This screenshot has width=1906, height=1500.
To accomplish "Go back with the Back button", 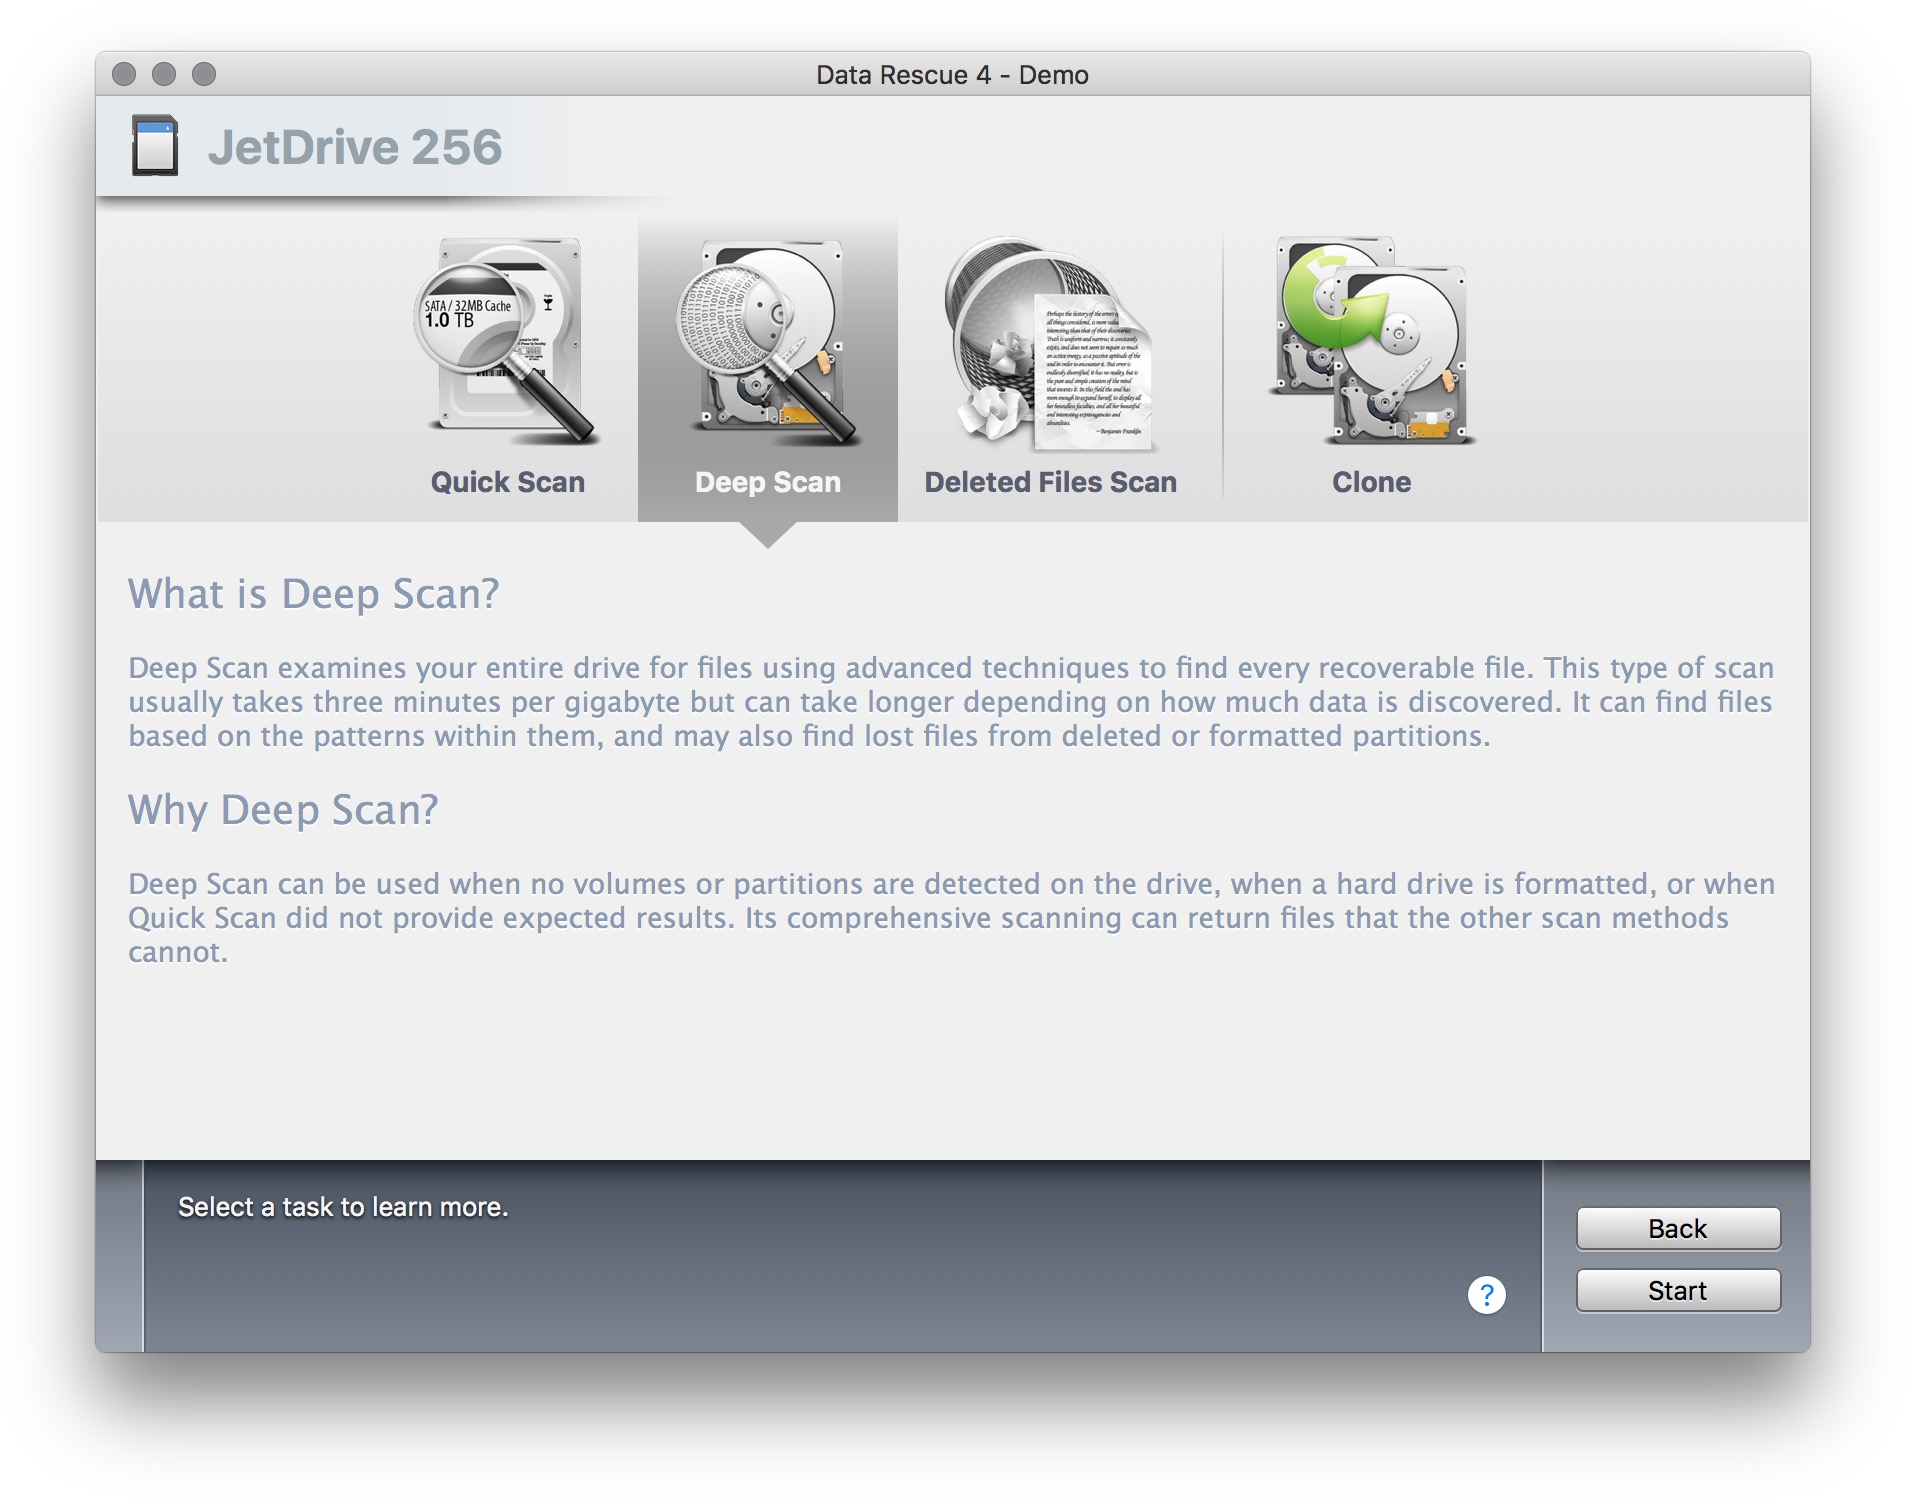I will pos(1678,1228).
